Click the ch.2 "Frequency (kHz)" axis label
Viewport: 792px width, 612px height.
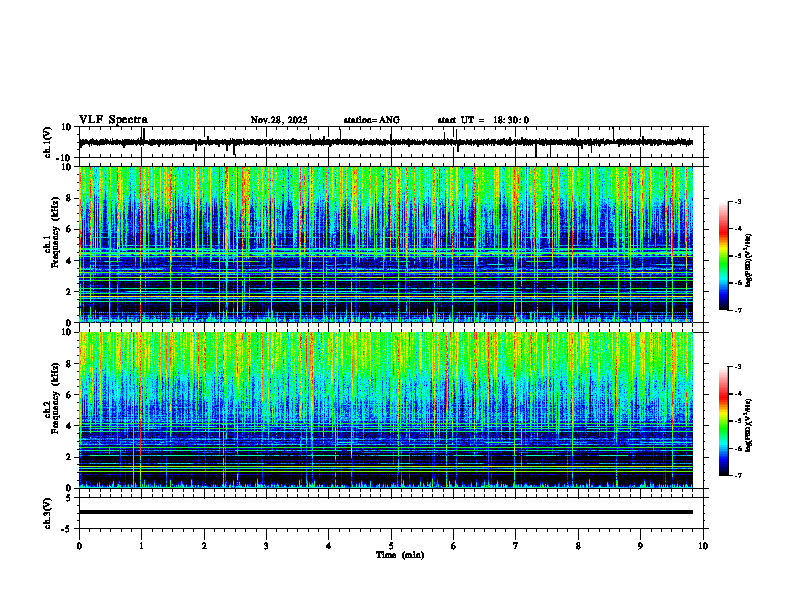coord(55,398)
